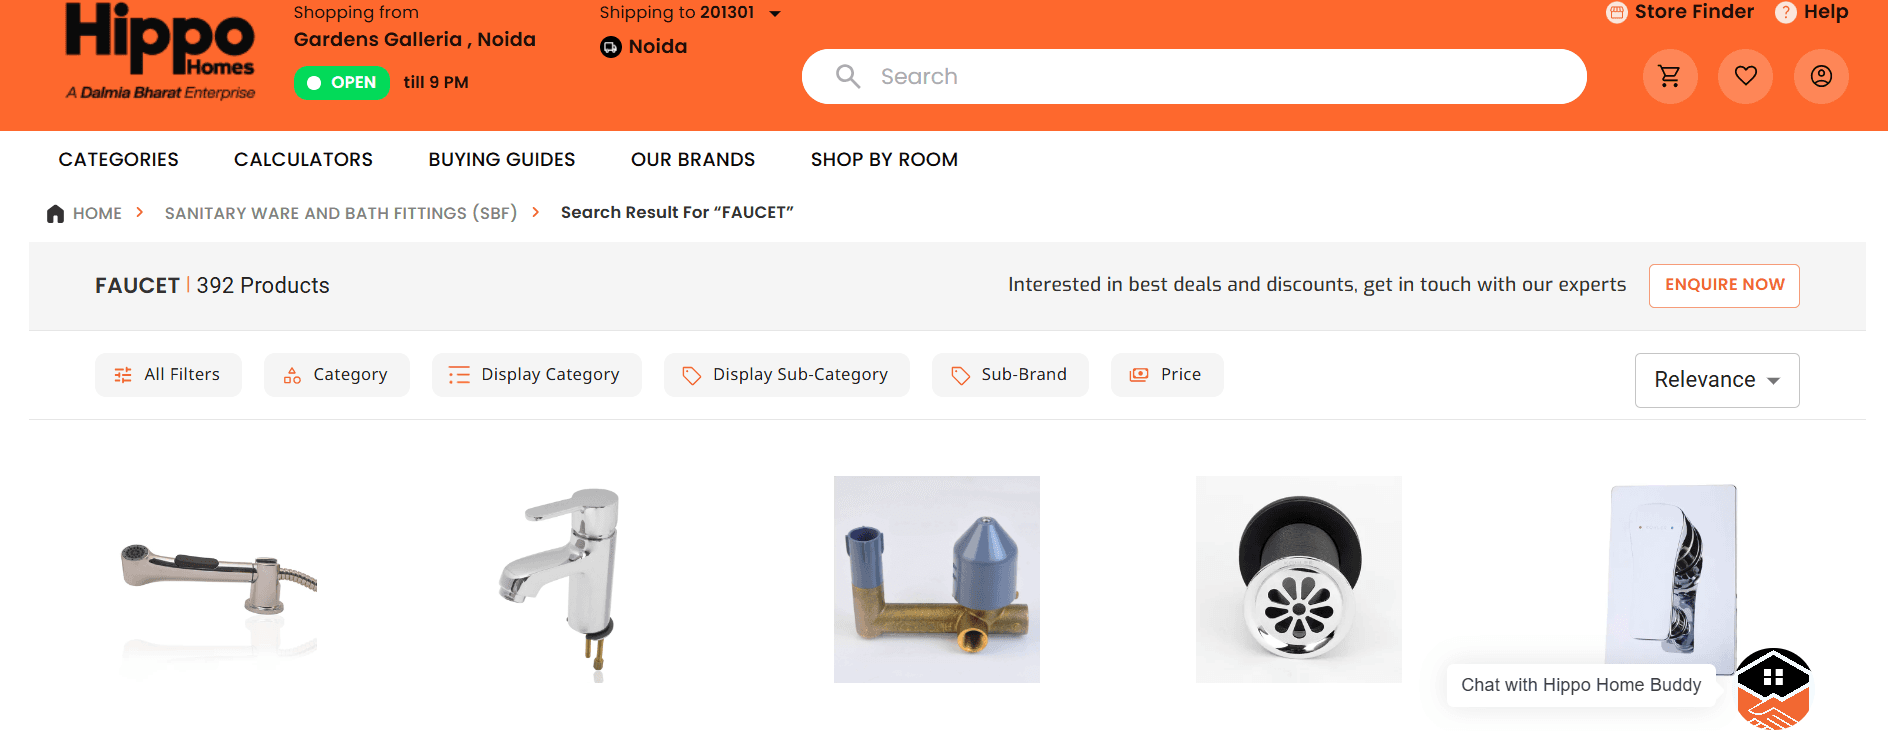Click the Help question mark icon
The width and height of the screenshot is (1888, 731).
tap(1786, 13)
